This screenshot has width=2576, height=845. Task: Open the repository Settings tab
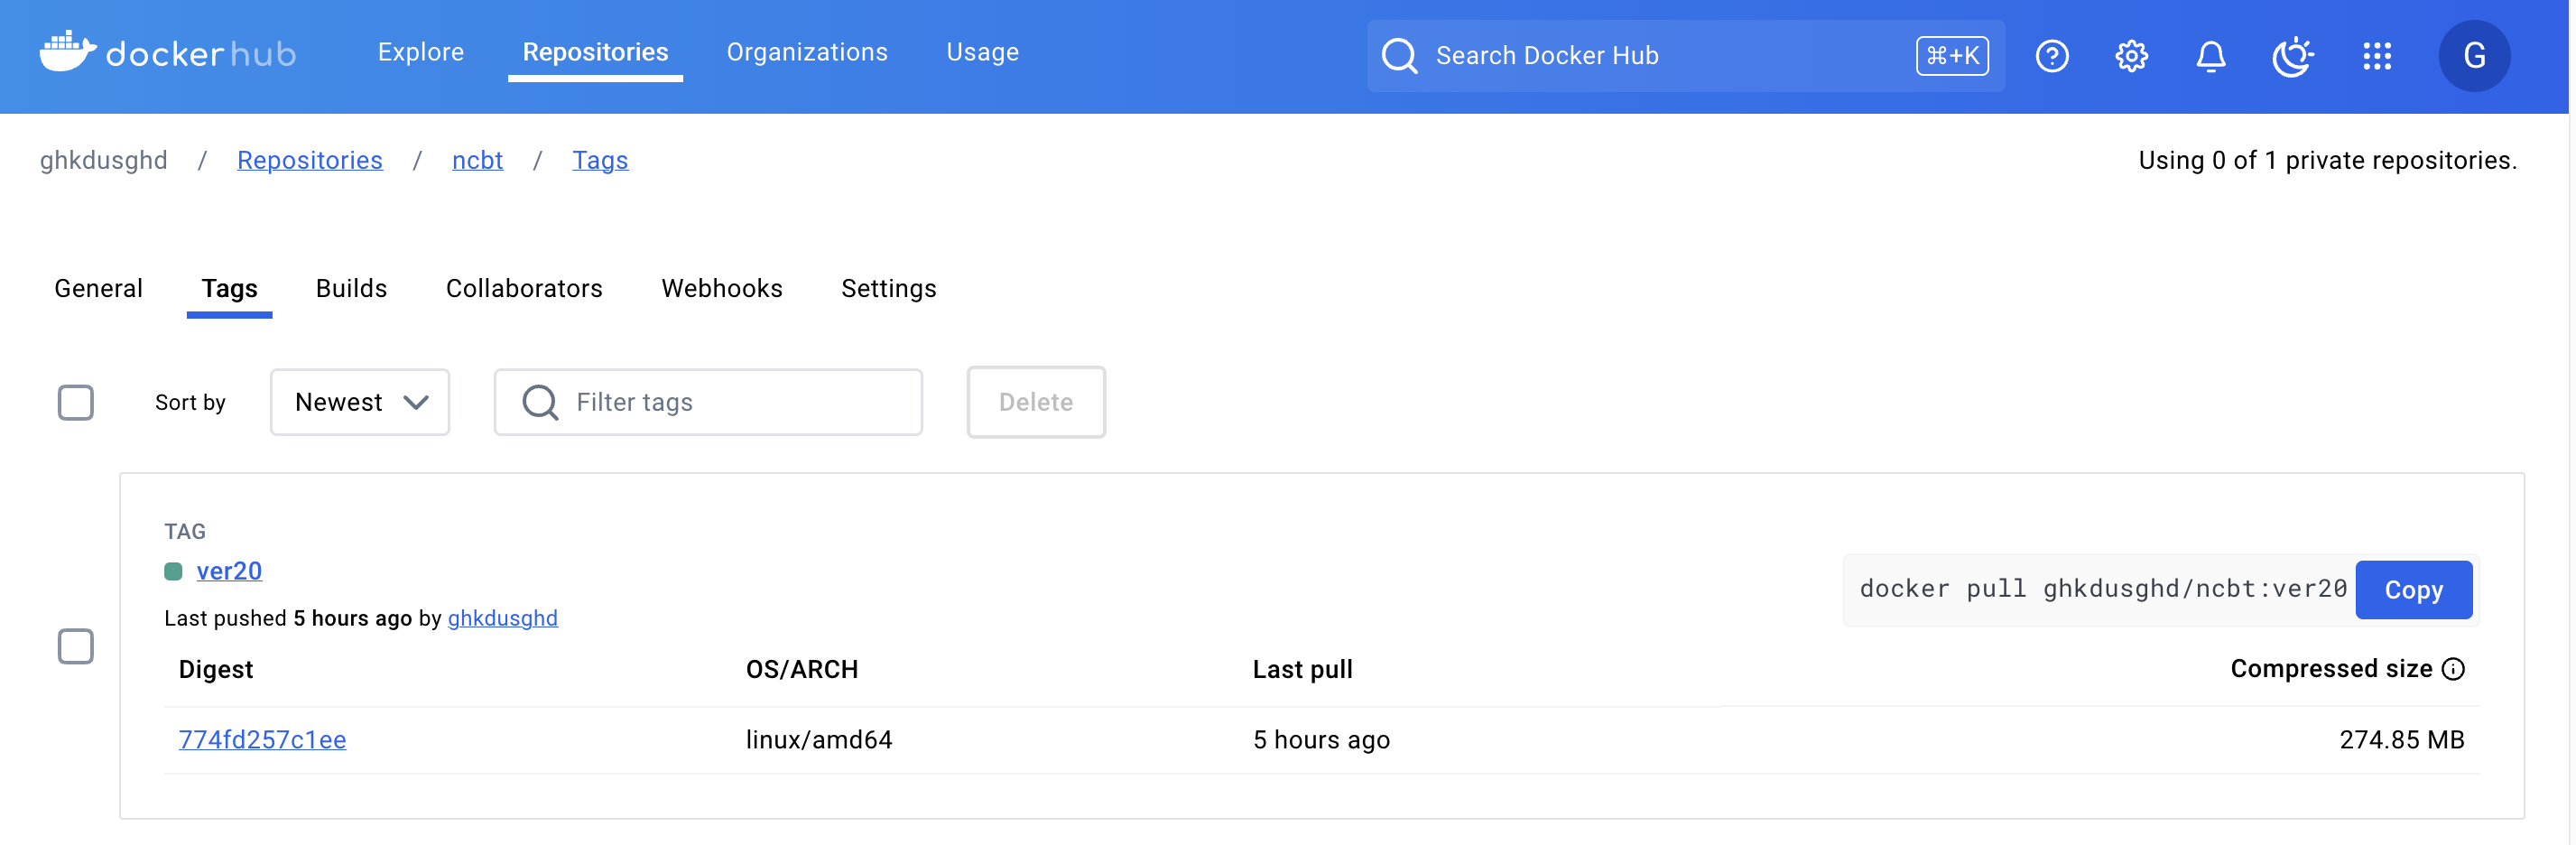888,288
